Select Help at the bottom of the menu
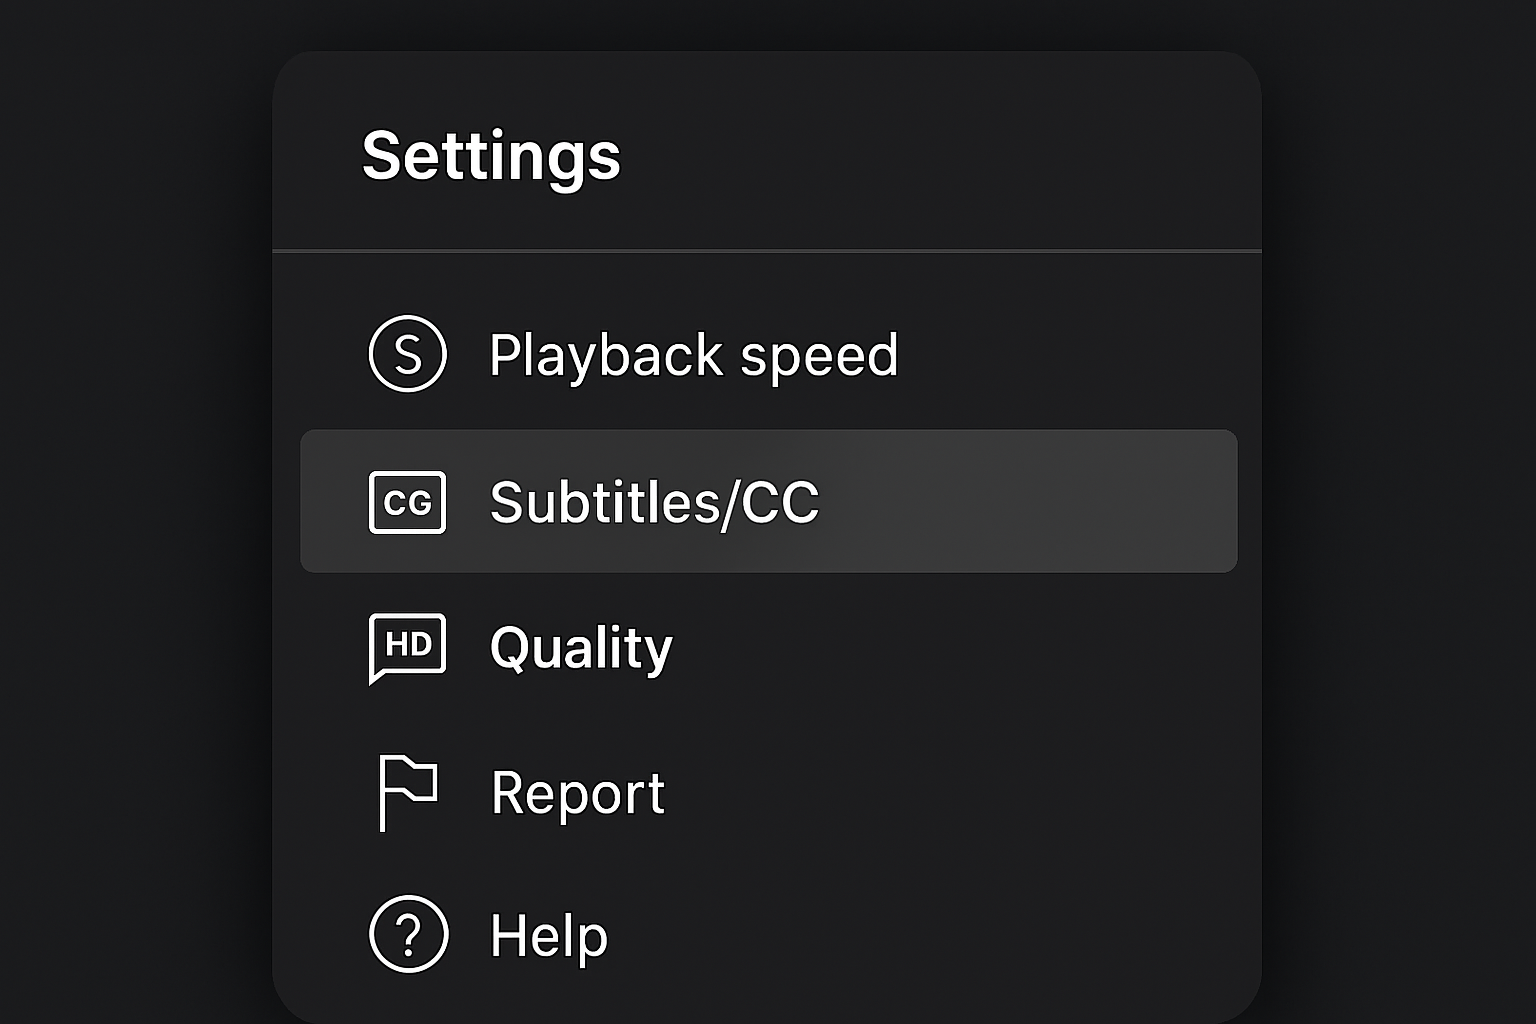 (x=548, y=937)
